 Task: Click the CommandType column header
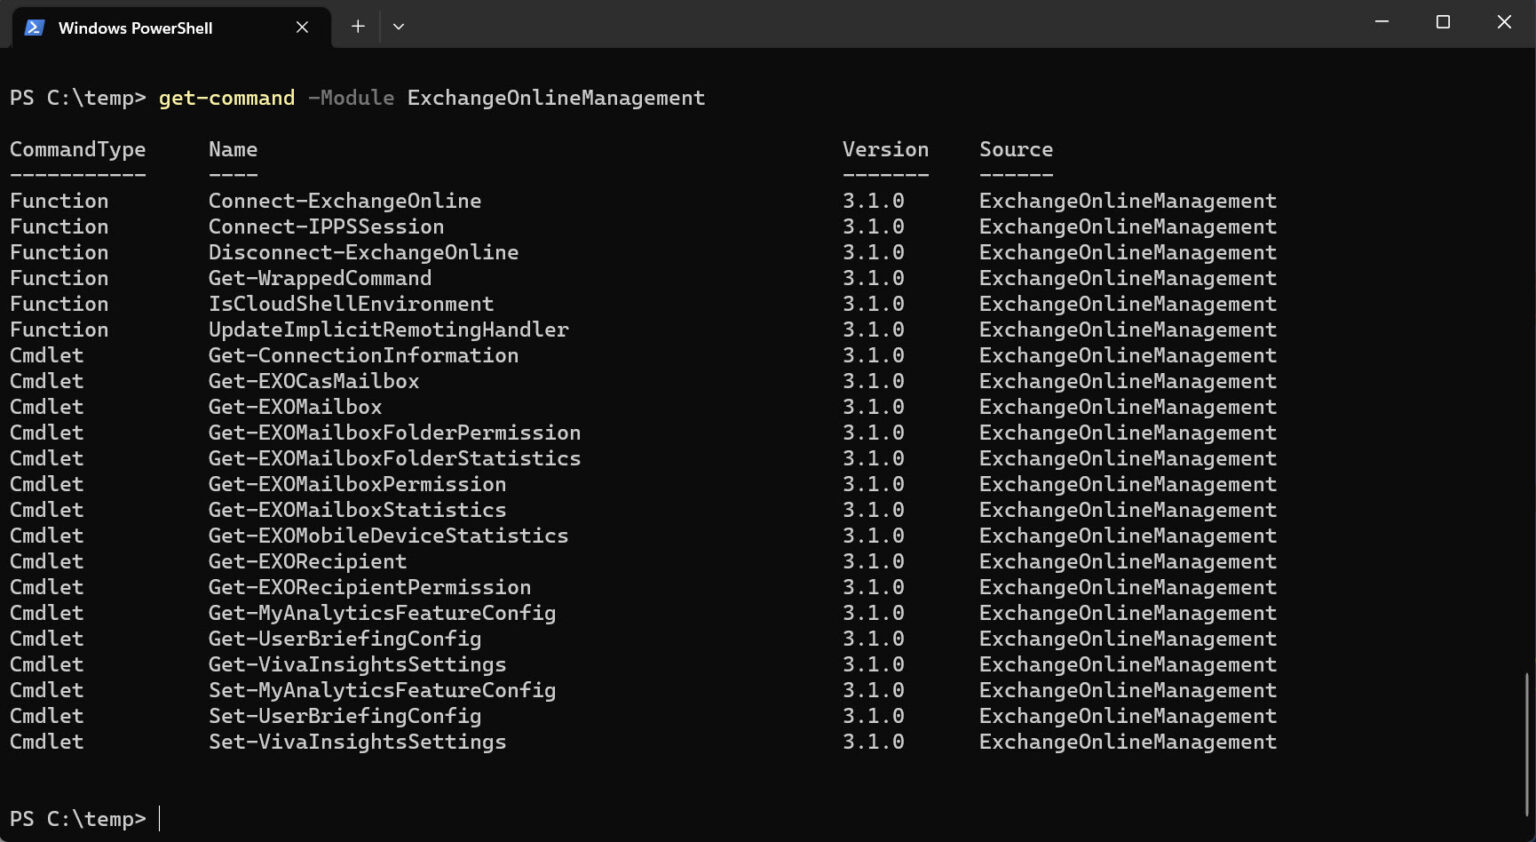tap(78, 149)
